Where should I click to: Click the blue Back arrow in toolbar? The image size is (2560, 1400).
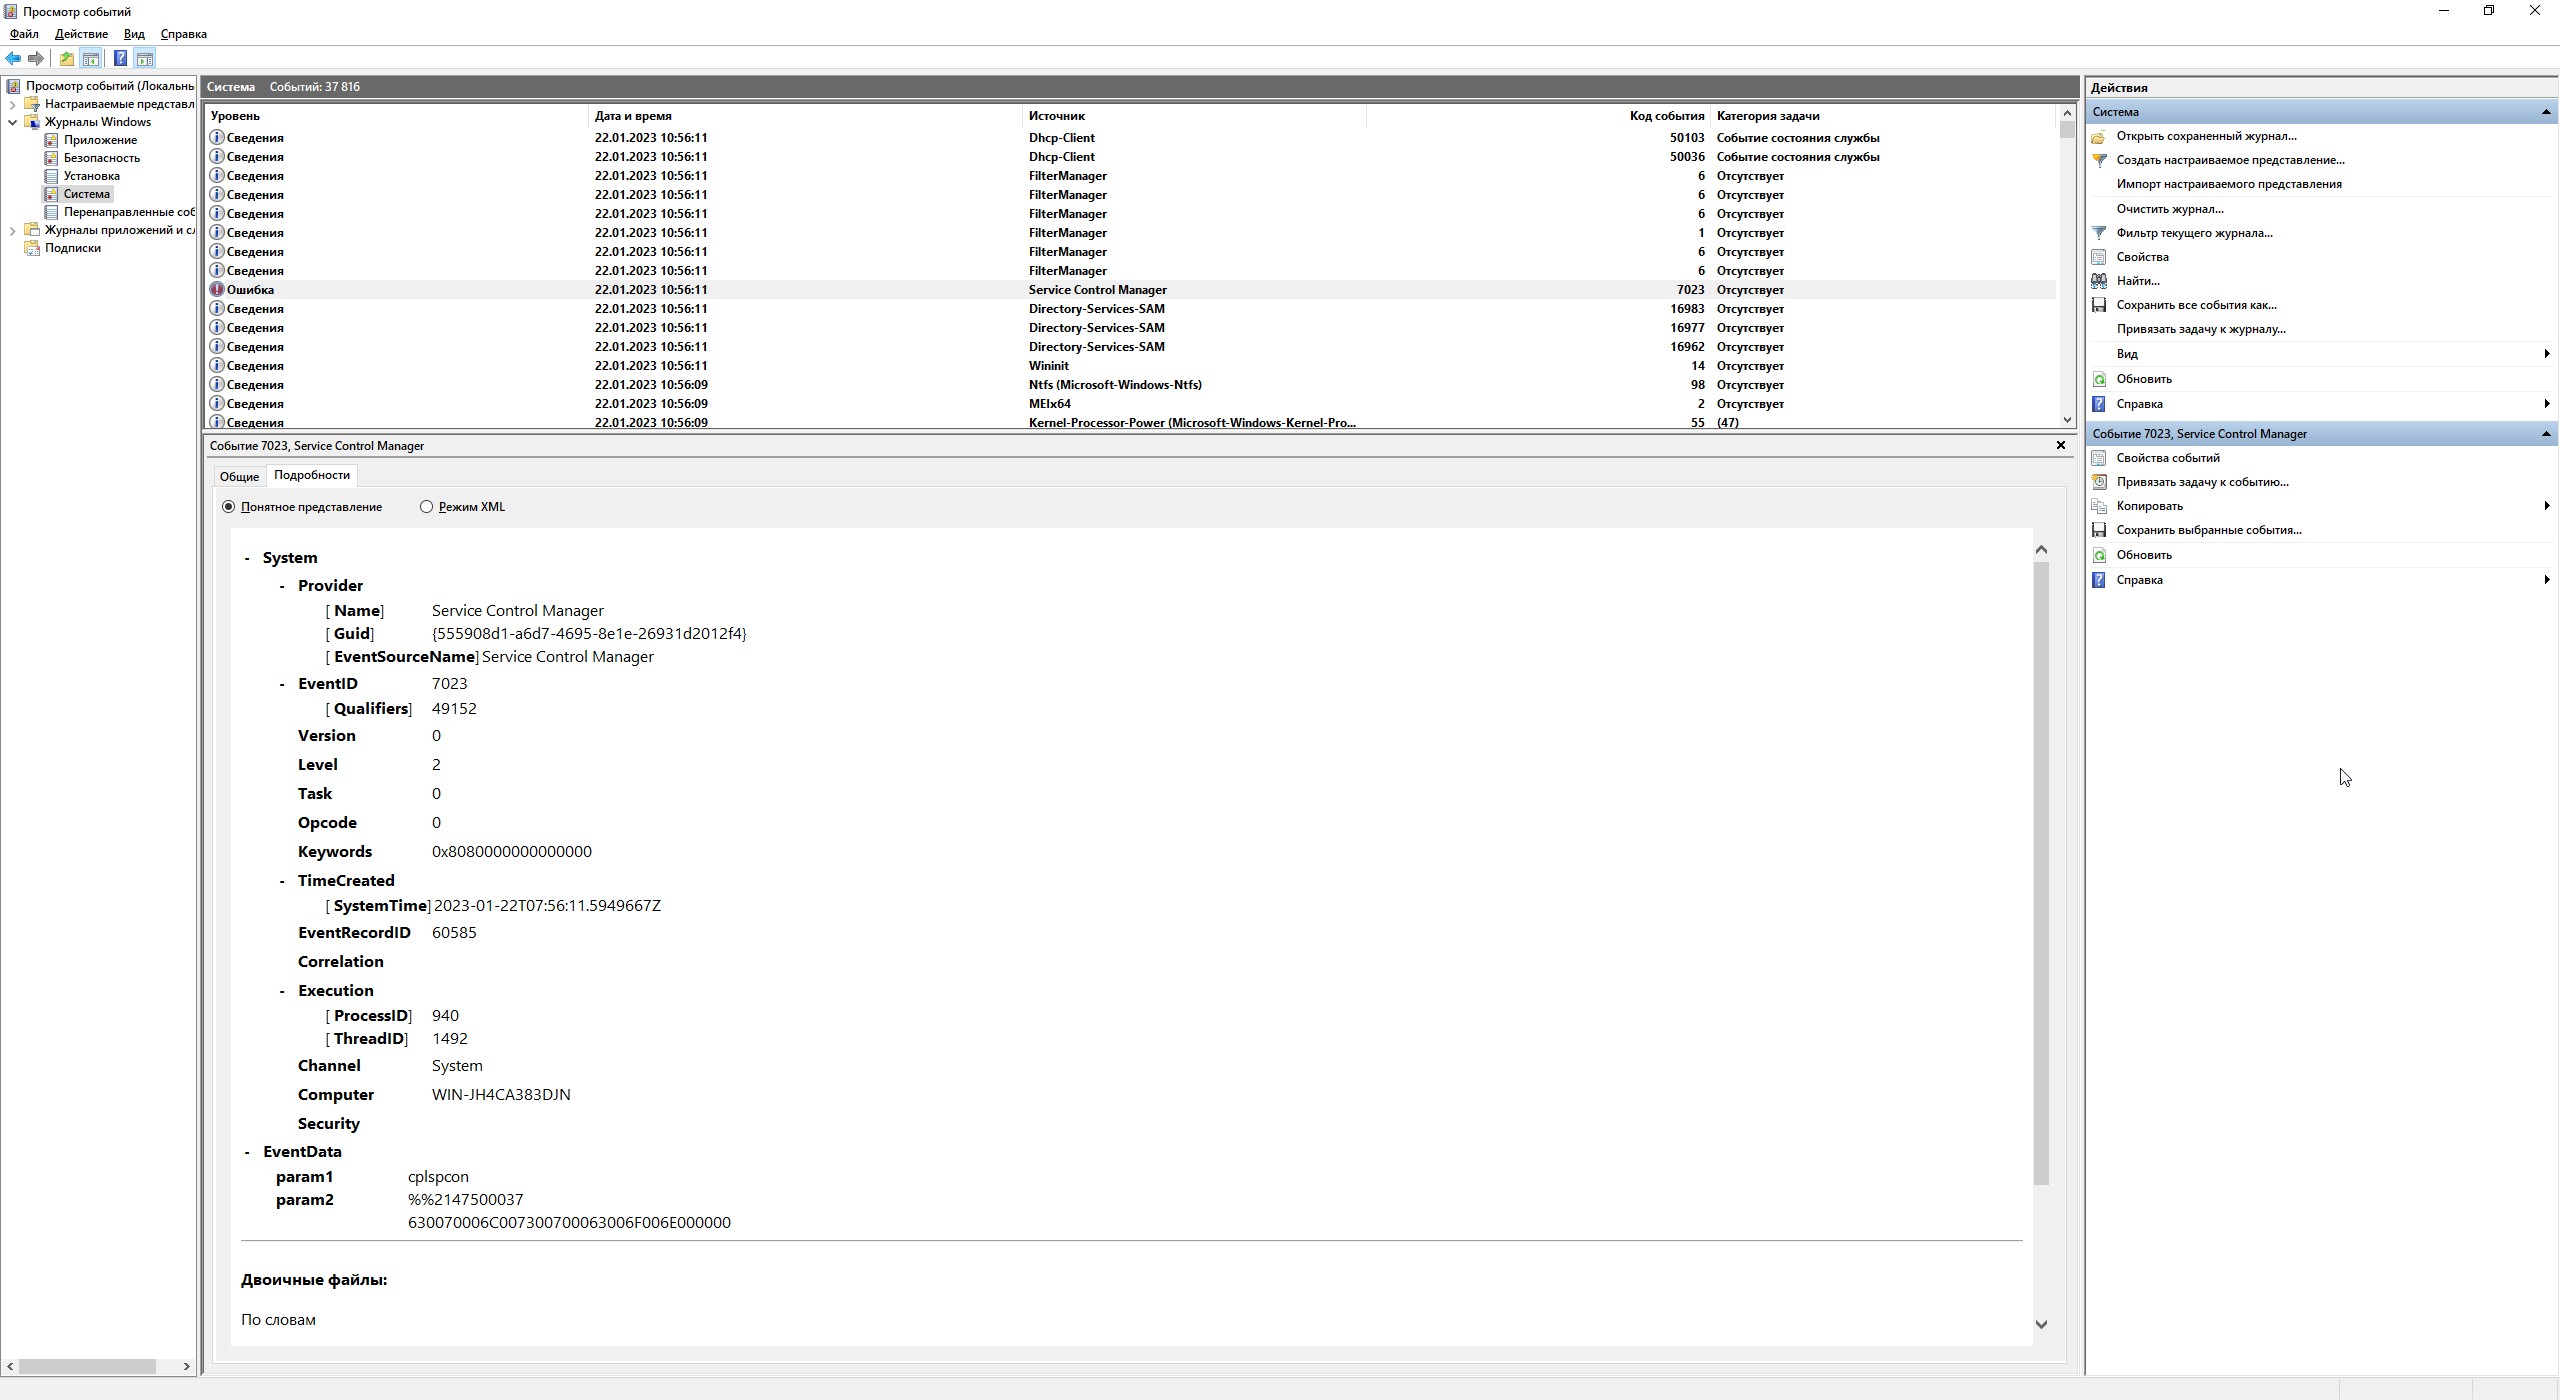(x=13, y=59)
